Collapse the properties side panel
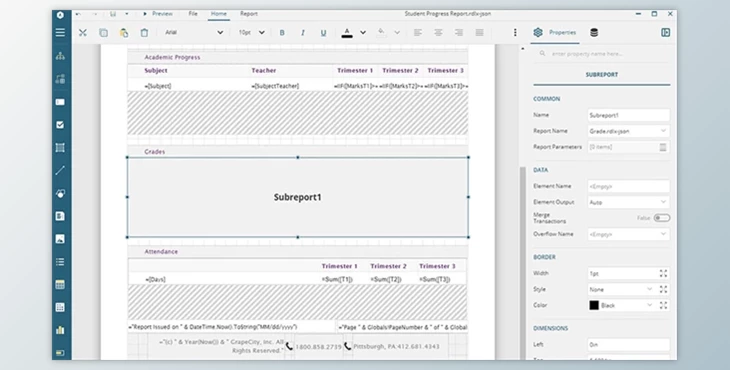Viewport: 730px width, 370px height. point(665,33)
